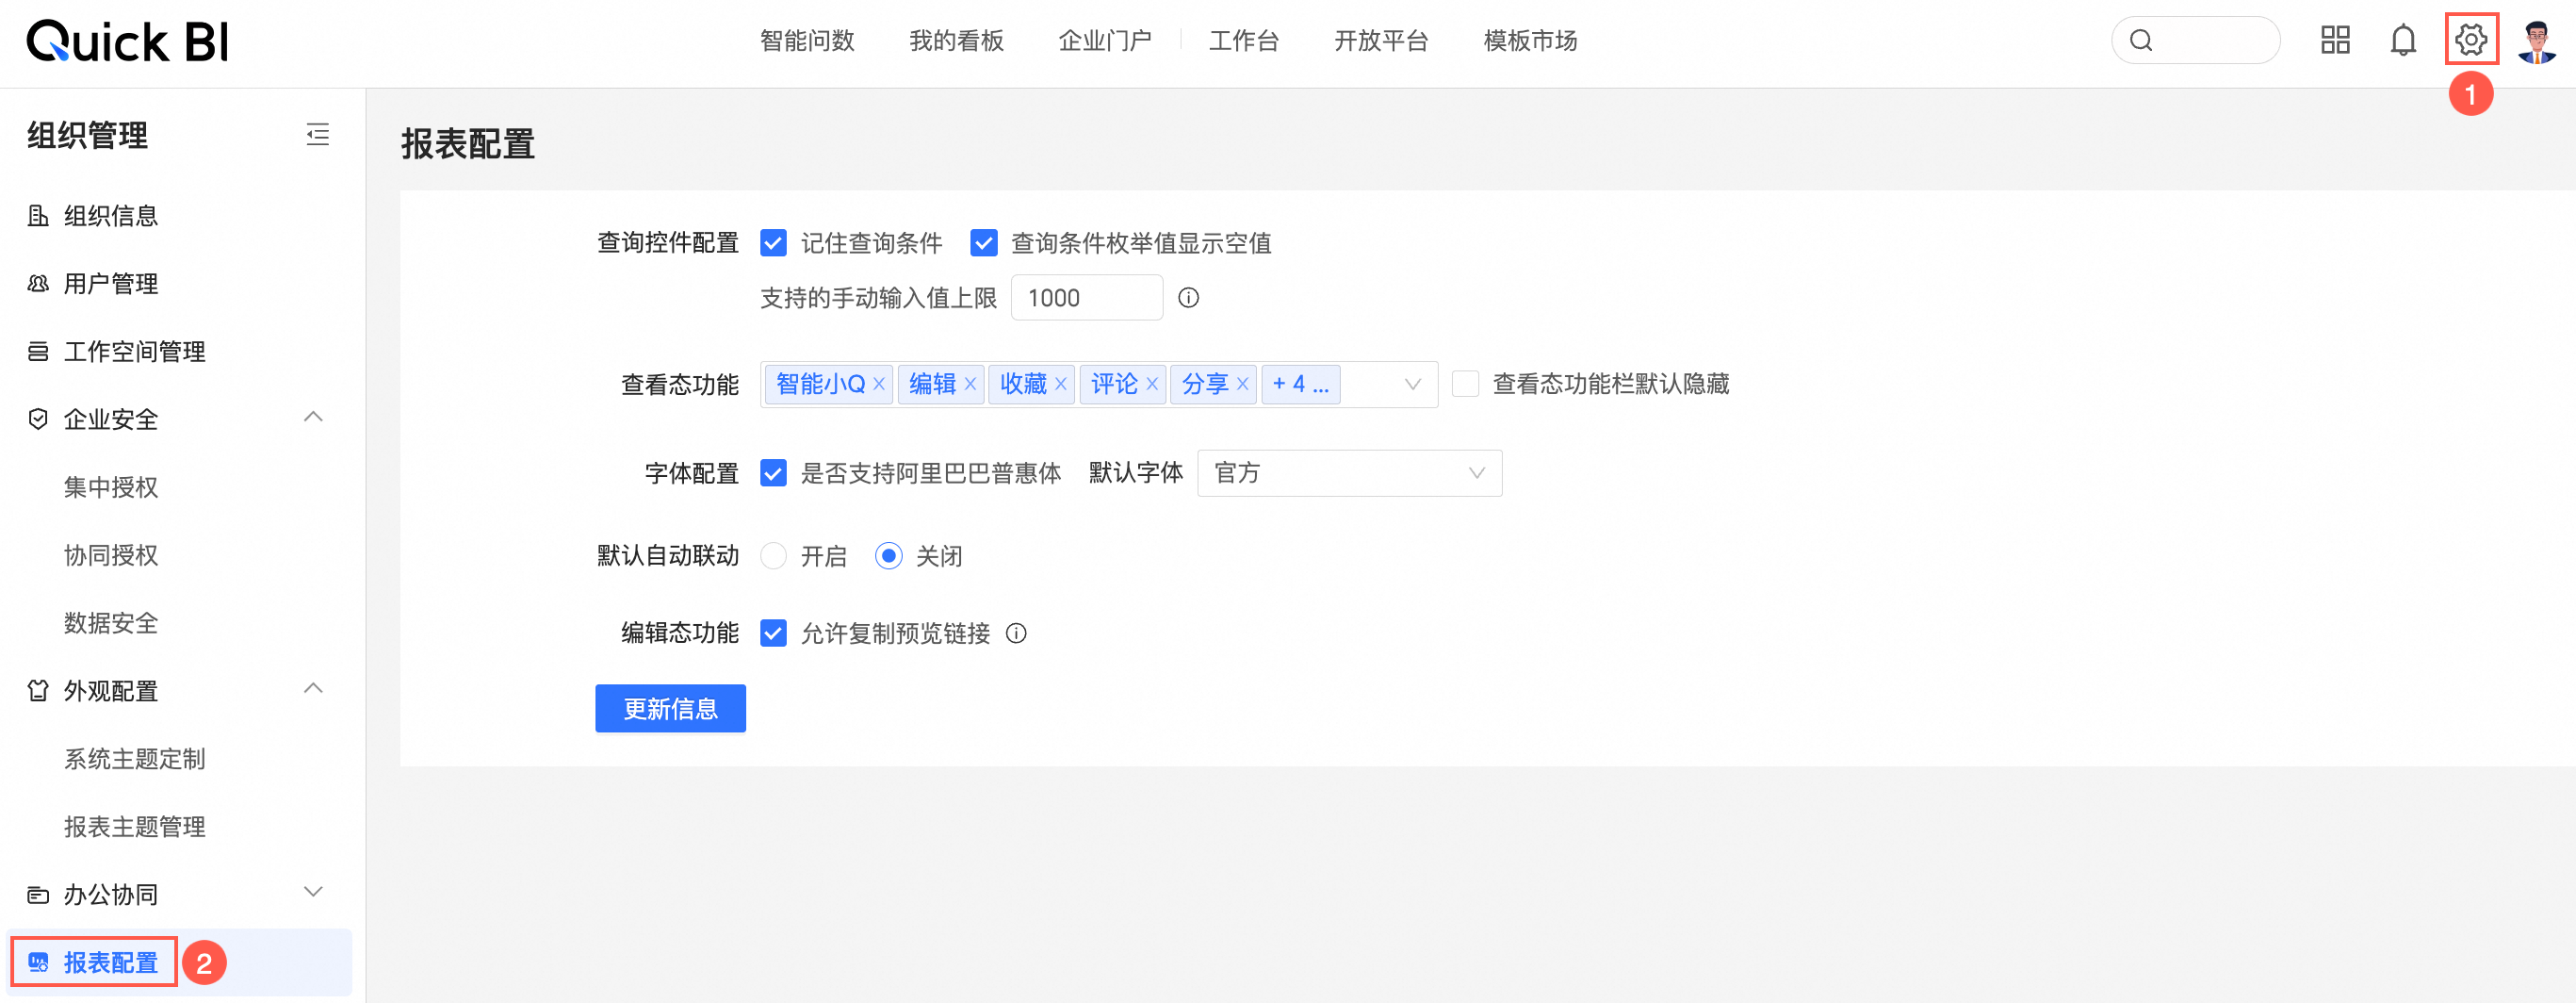This screenshot has width=2576, height=1003.
Task: Go to 我的看板 in top navigation
Action: point(956,41)
